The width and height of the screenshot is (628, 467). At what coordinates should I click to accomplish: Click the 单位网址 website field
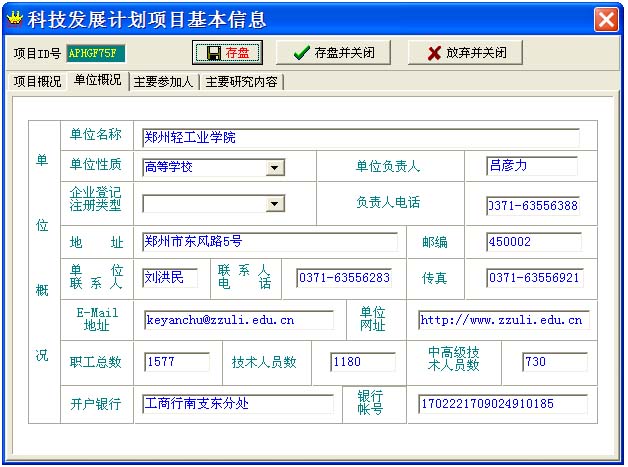pyautogui.click(x=503, y=321)
